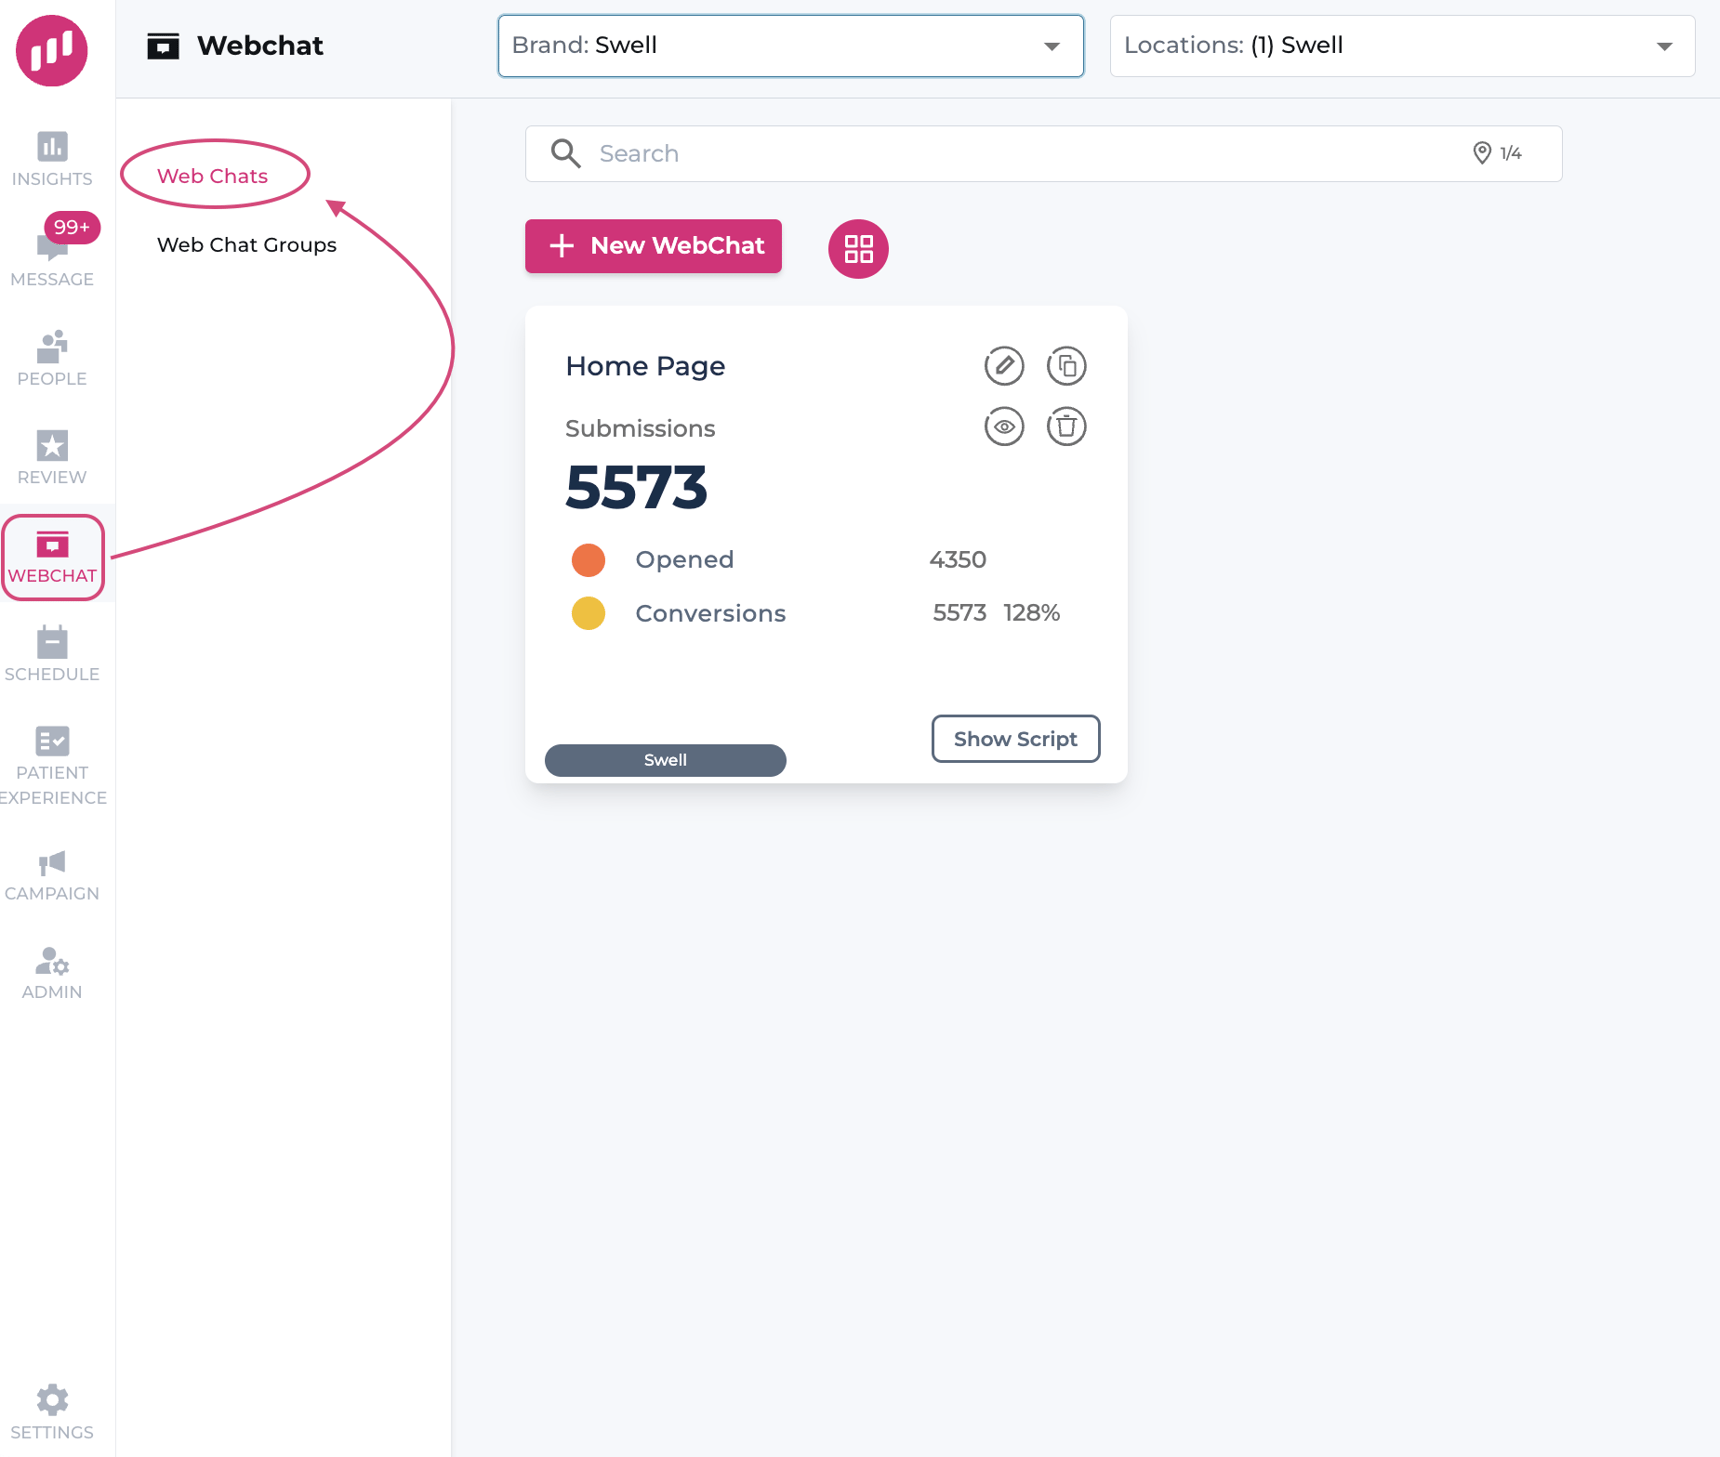Open Web Chat Groups
Viewport: 1720px width, 1457px height.
(x=246, y=244)
